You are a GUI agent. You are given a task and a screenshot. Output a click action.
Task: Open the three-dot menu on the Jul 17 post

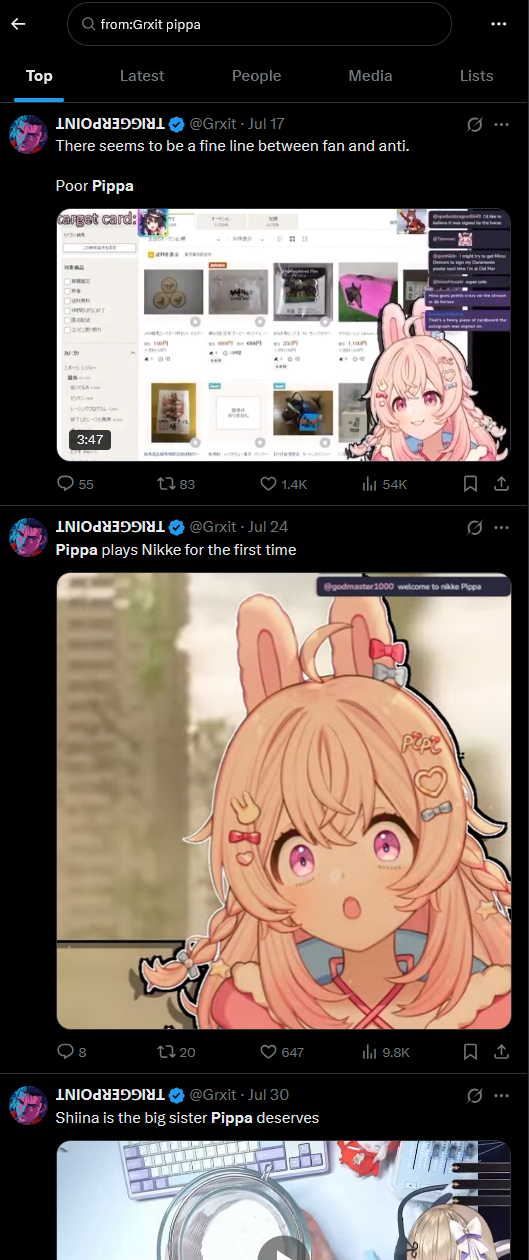point(502,124)
